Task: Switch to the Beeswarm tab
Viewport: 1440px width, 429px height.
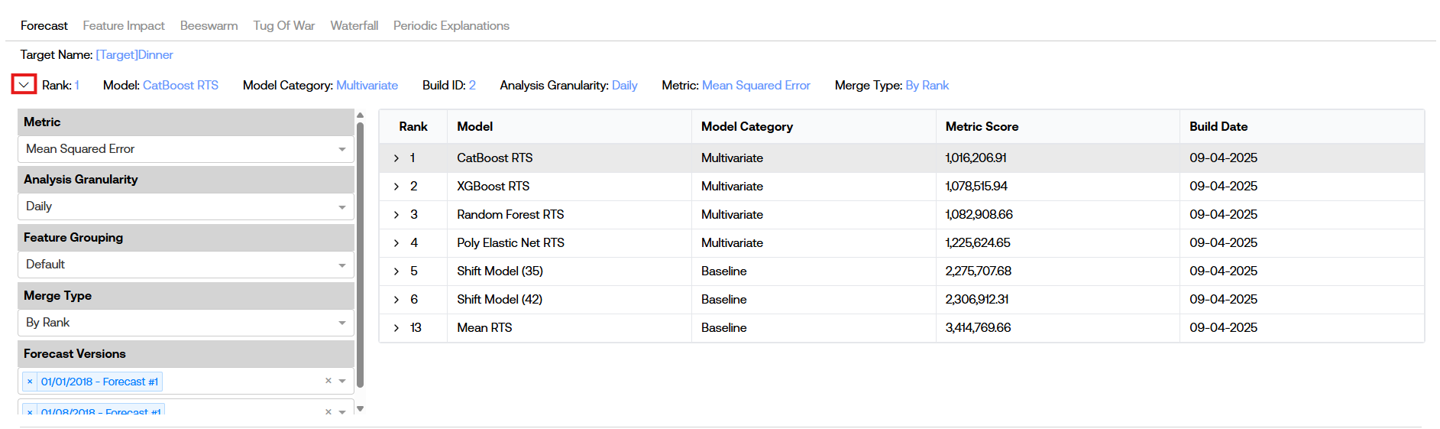Action: [x=209, y=26]
